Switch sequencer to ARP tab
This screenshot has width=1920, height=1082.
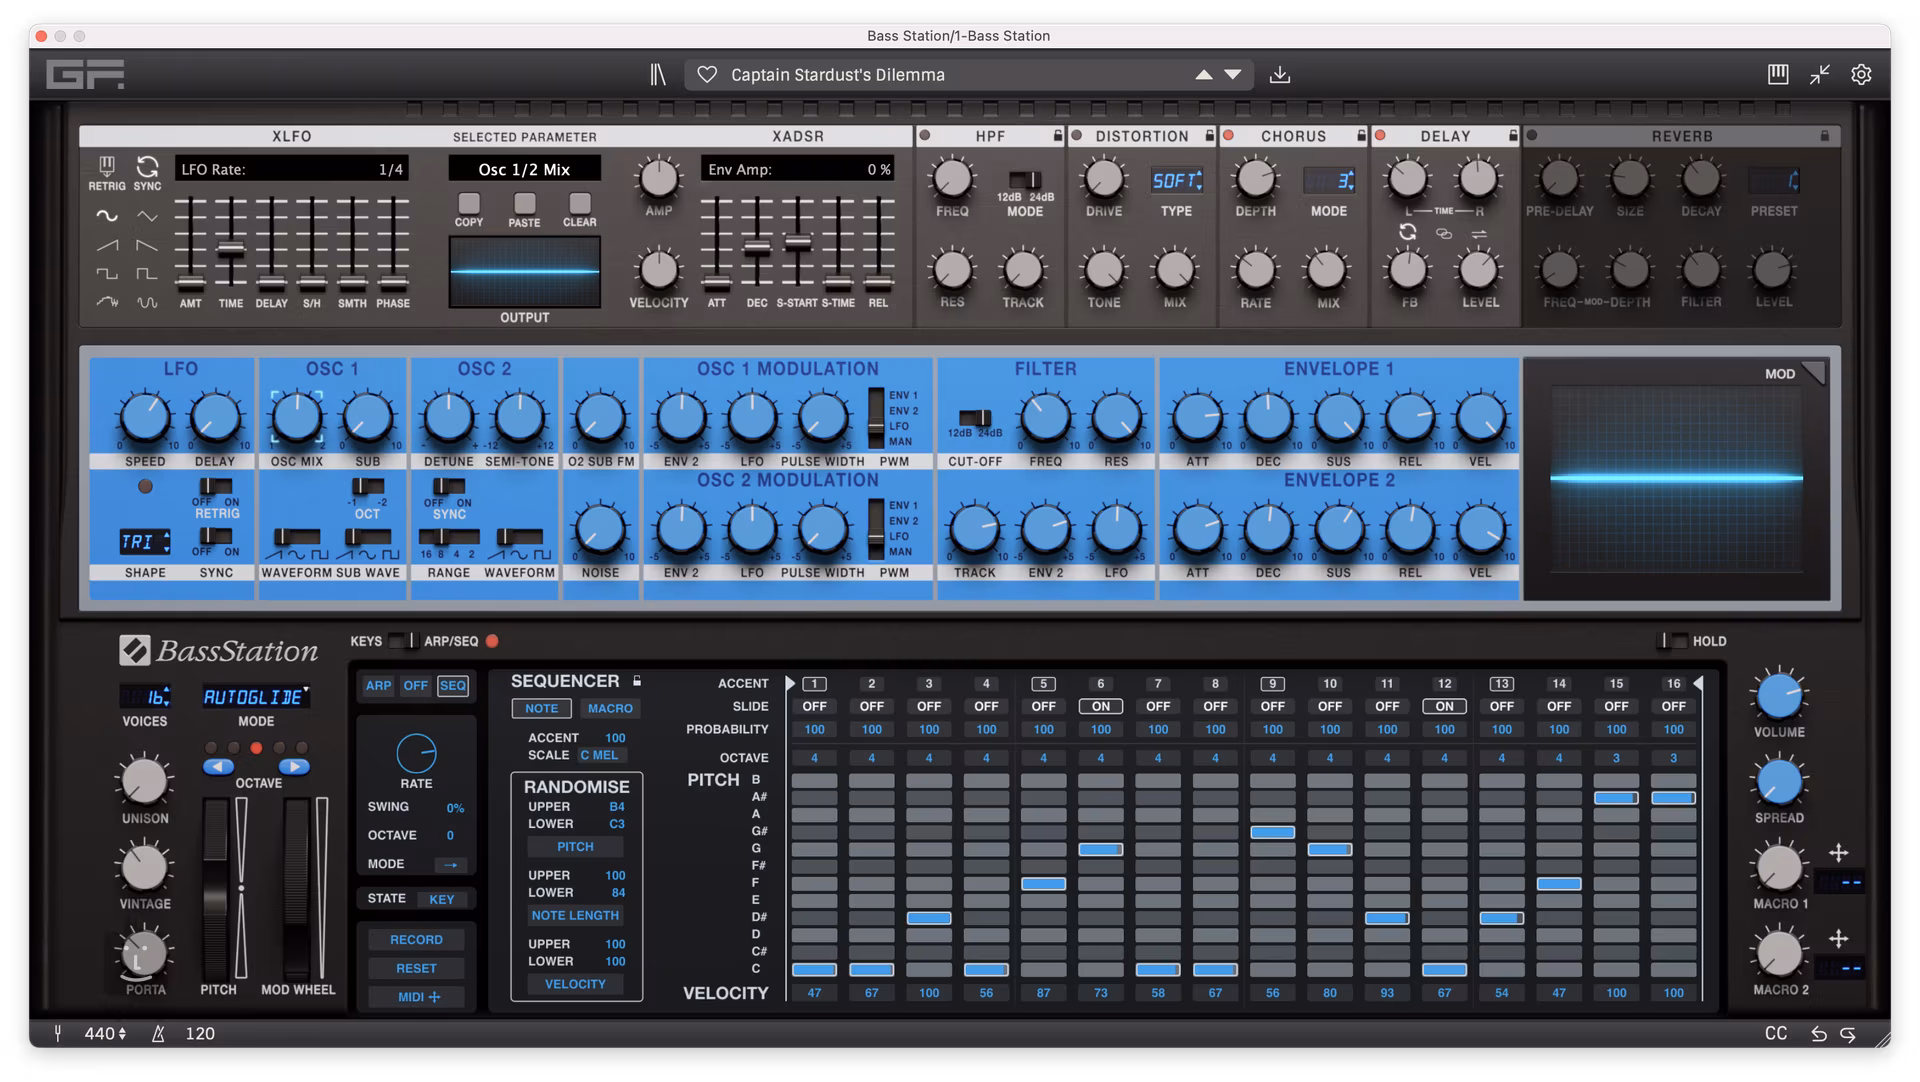pyautogui.click(x=378, y=686)
